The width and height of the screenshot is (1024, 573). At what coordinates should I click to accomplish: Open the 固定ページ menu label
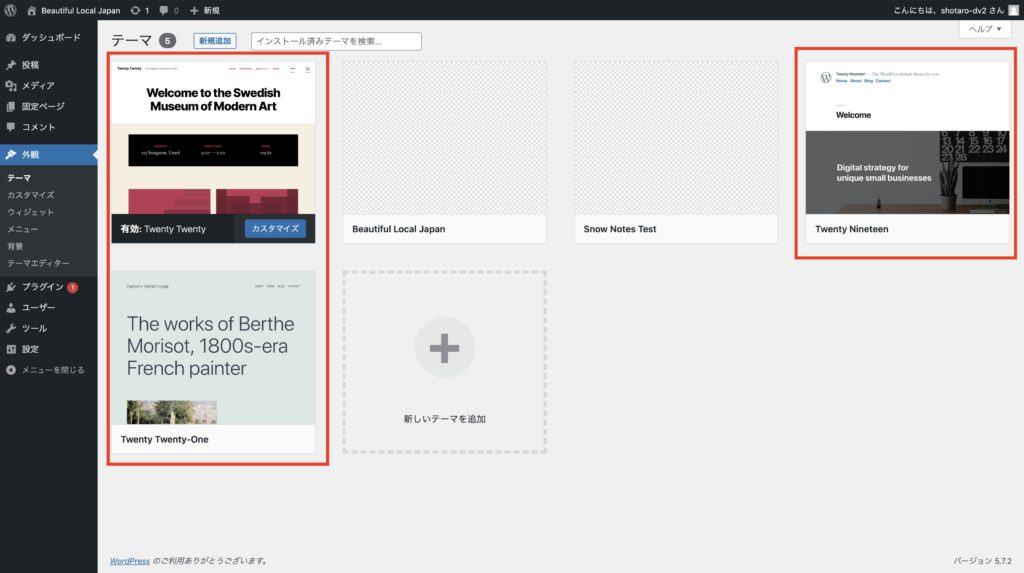(x=43, y=106)
